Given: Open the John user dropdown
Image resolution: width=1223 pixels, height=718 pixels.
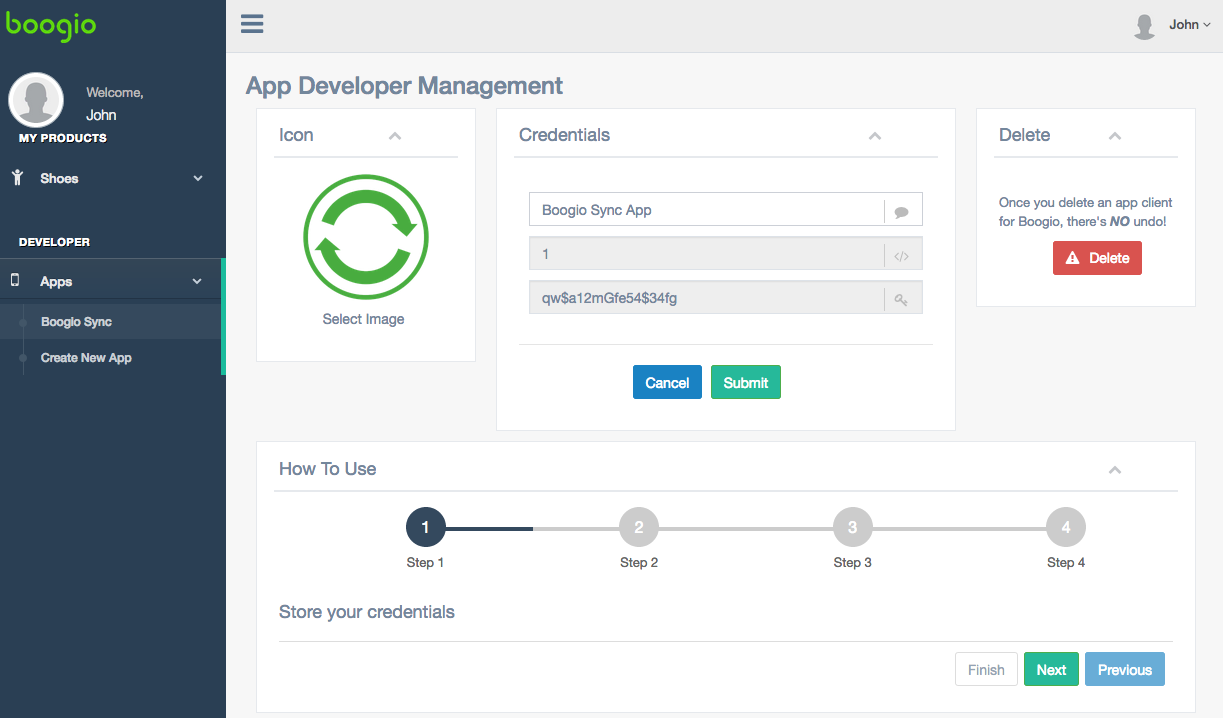Looking at the screenshot, I should tap(1190, 25).
